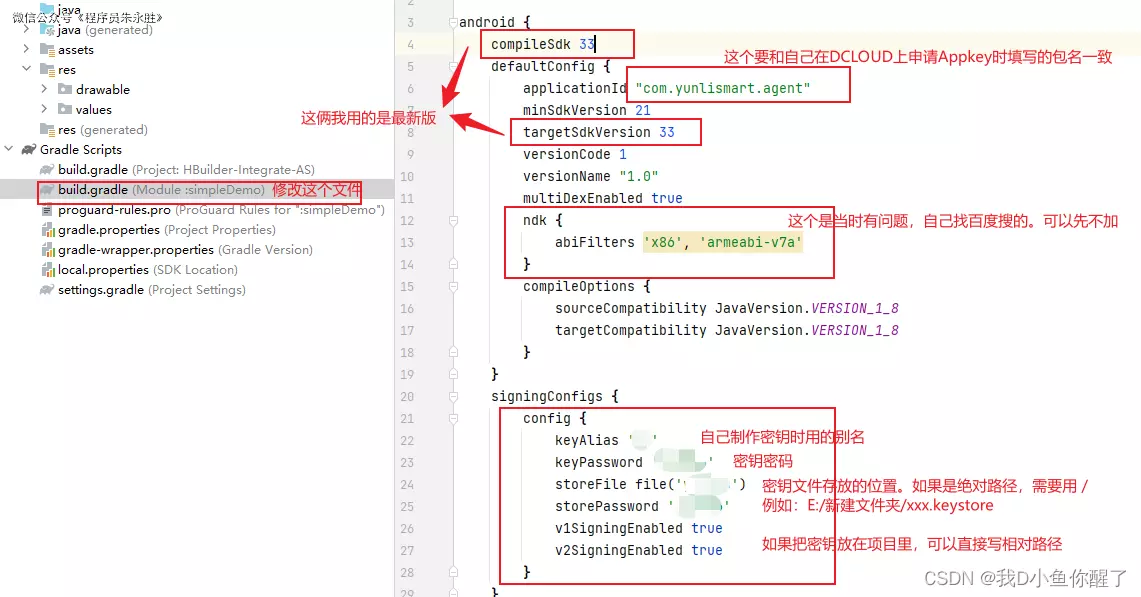
Task: Click the gradle.properties file icon
Action: [47, 230]
